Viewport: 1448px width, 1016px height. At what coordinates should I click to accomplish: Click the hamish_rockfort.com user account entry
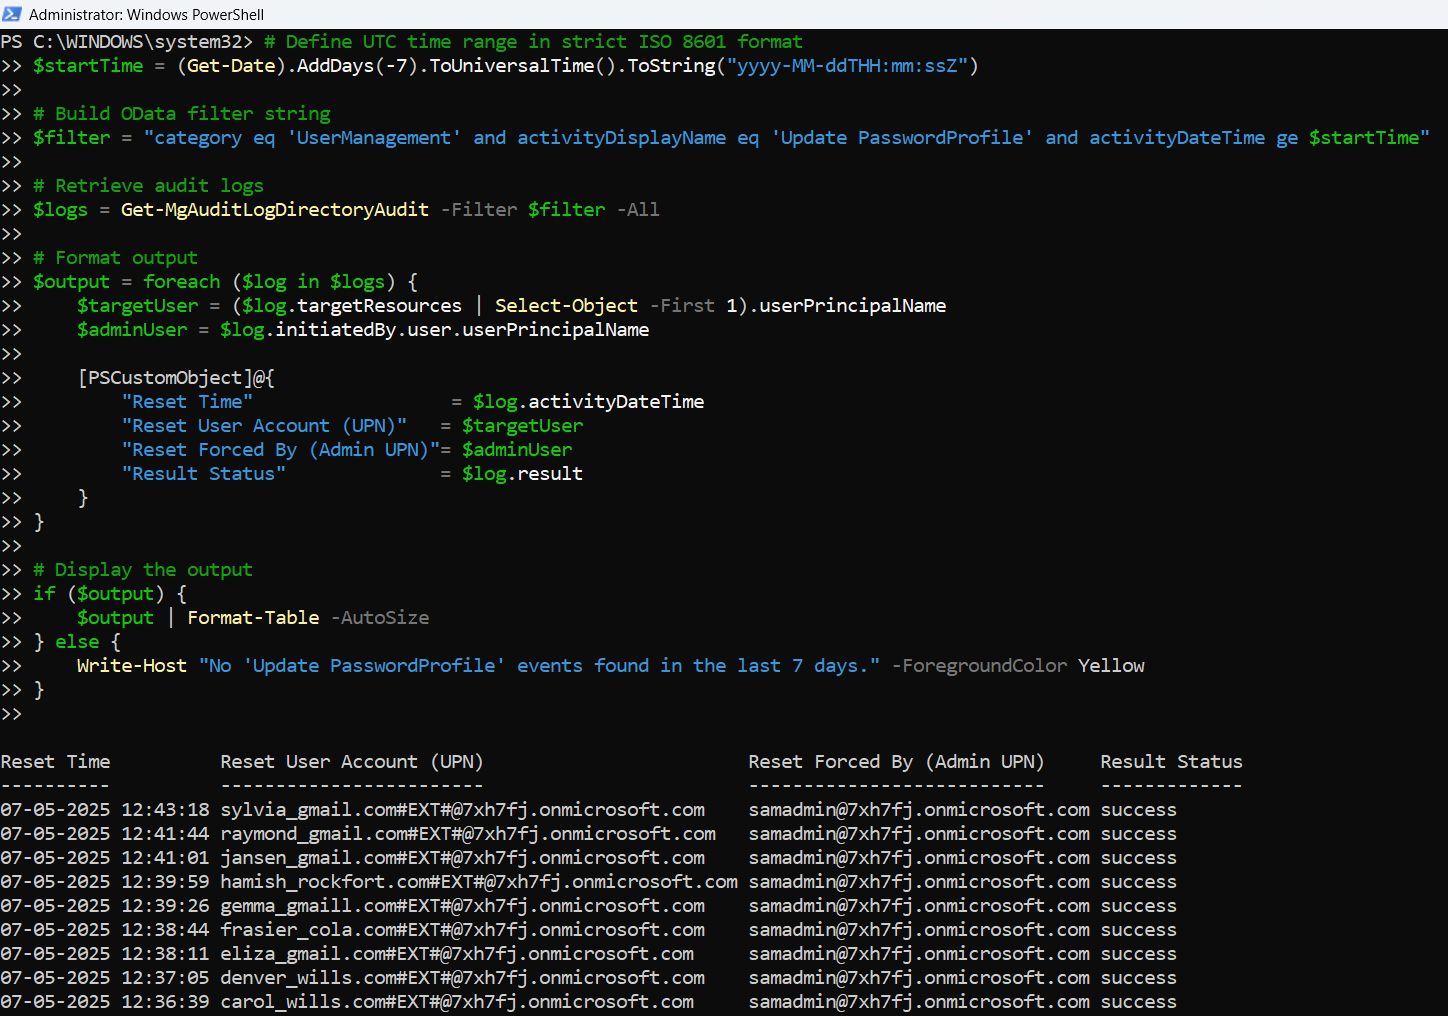point(478,882)
